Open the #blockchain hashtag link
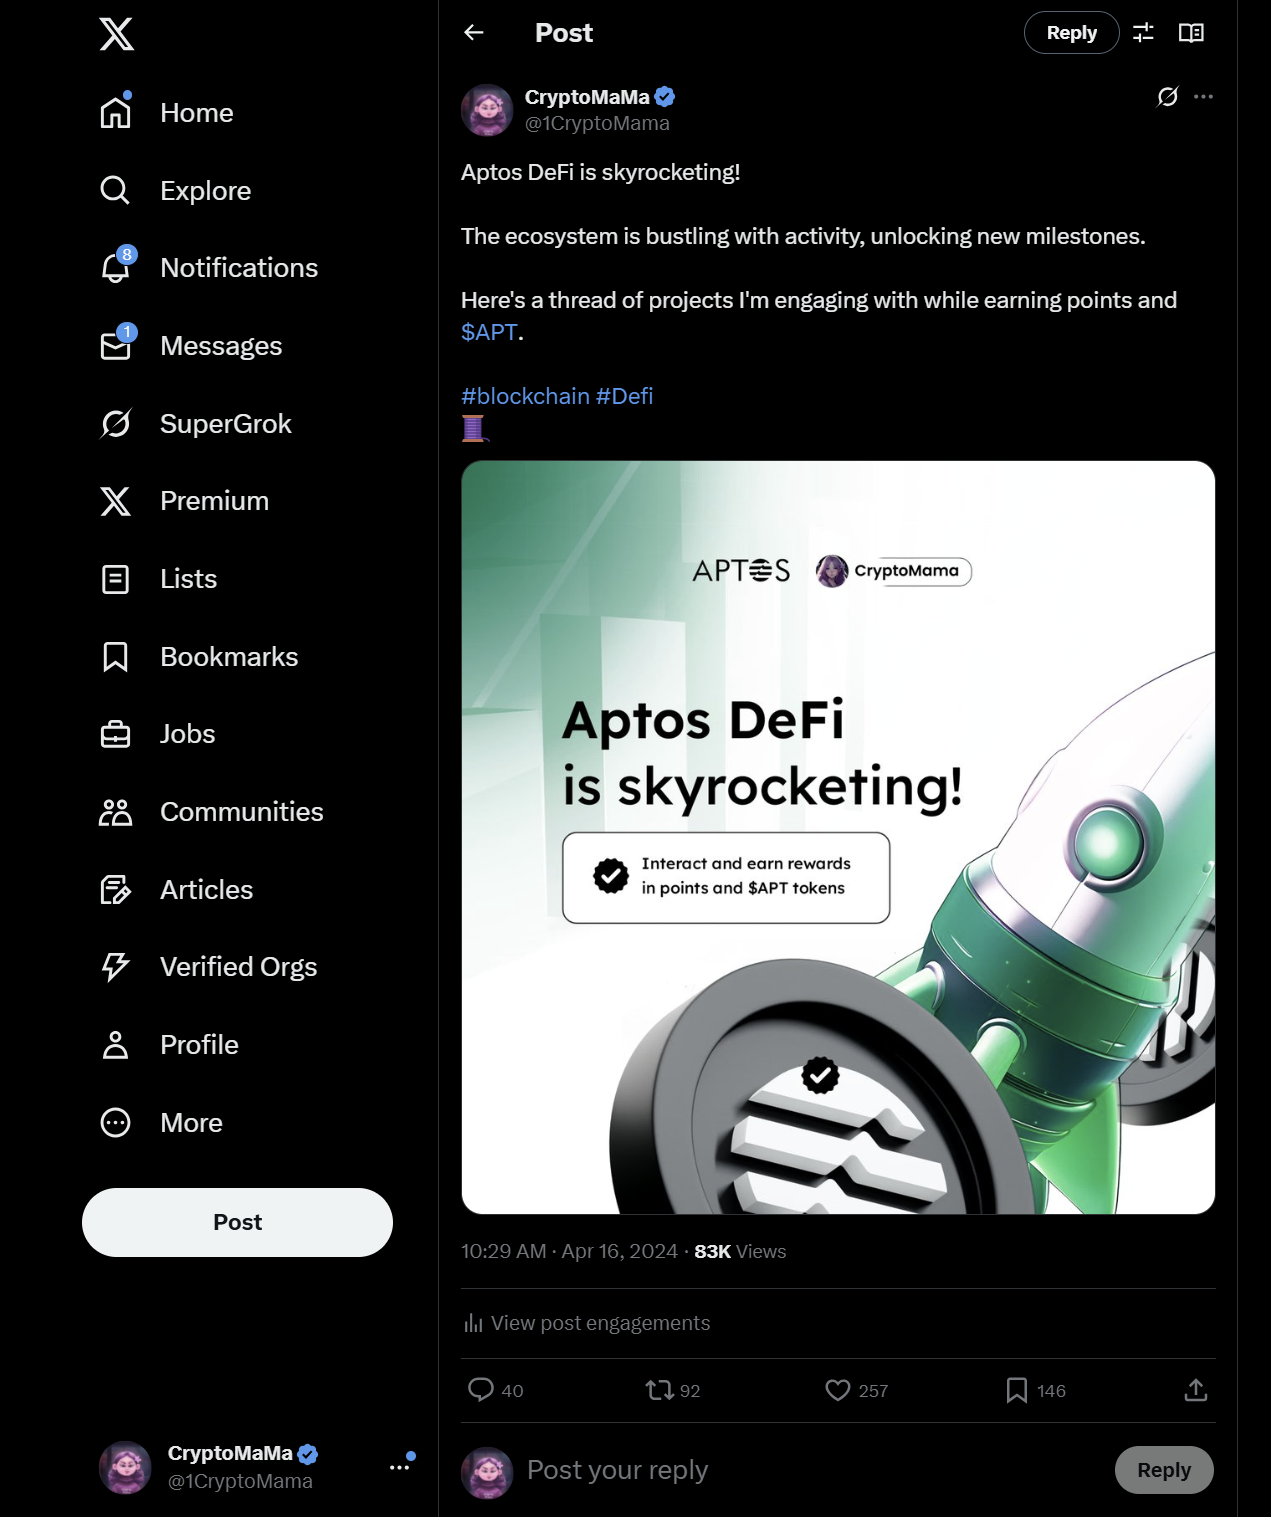 [x=525, y=396]
